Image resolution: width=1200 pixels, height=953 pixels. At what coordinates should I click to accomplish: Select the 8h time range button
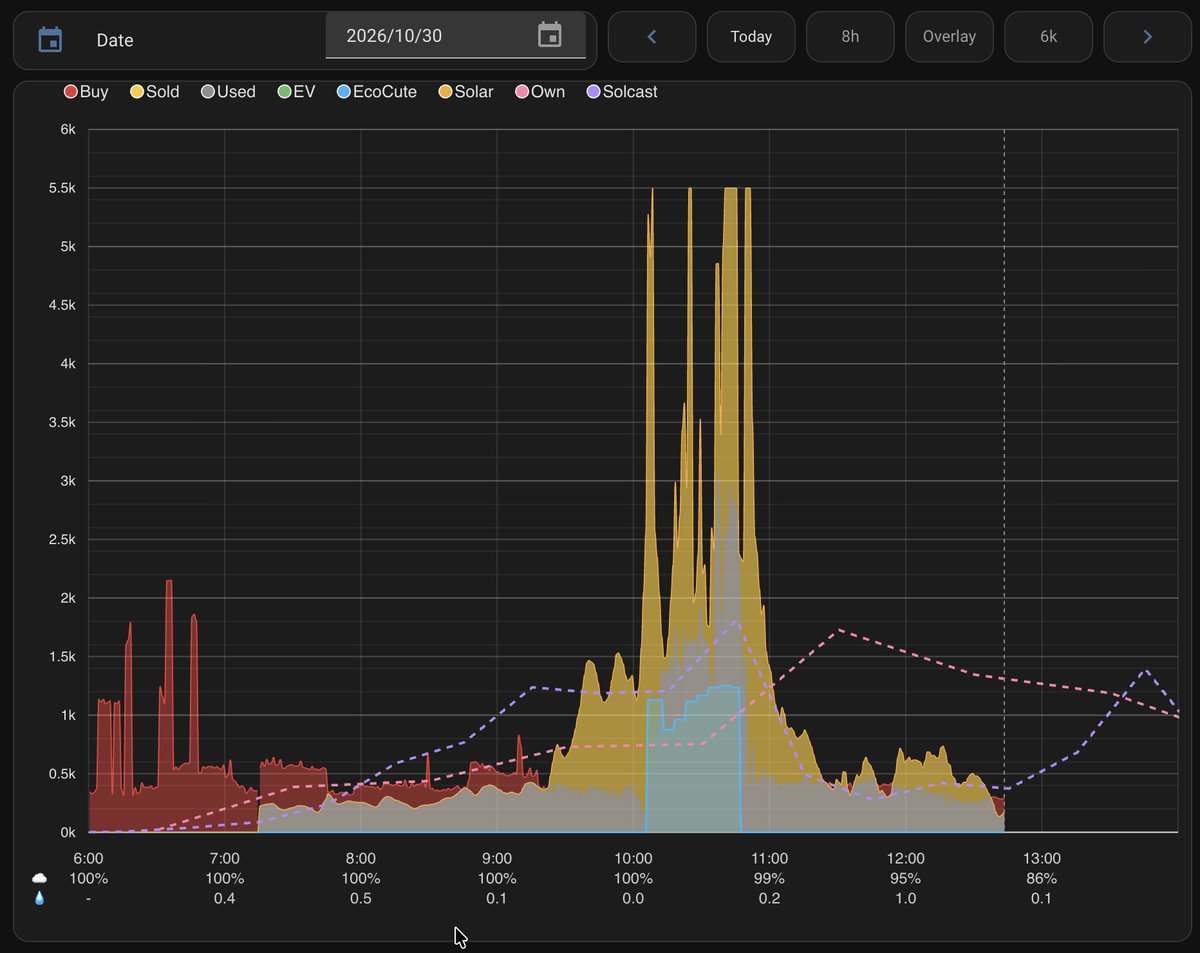pos(850,37)
